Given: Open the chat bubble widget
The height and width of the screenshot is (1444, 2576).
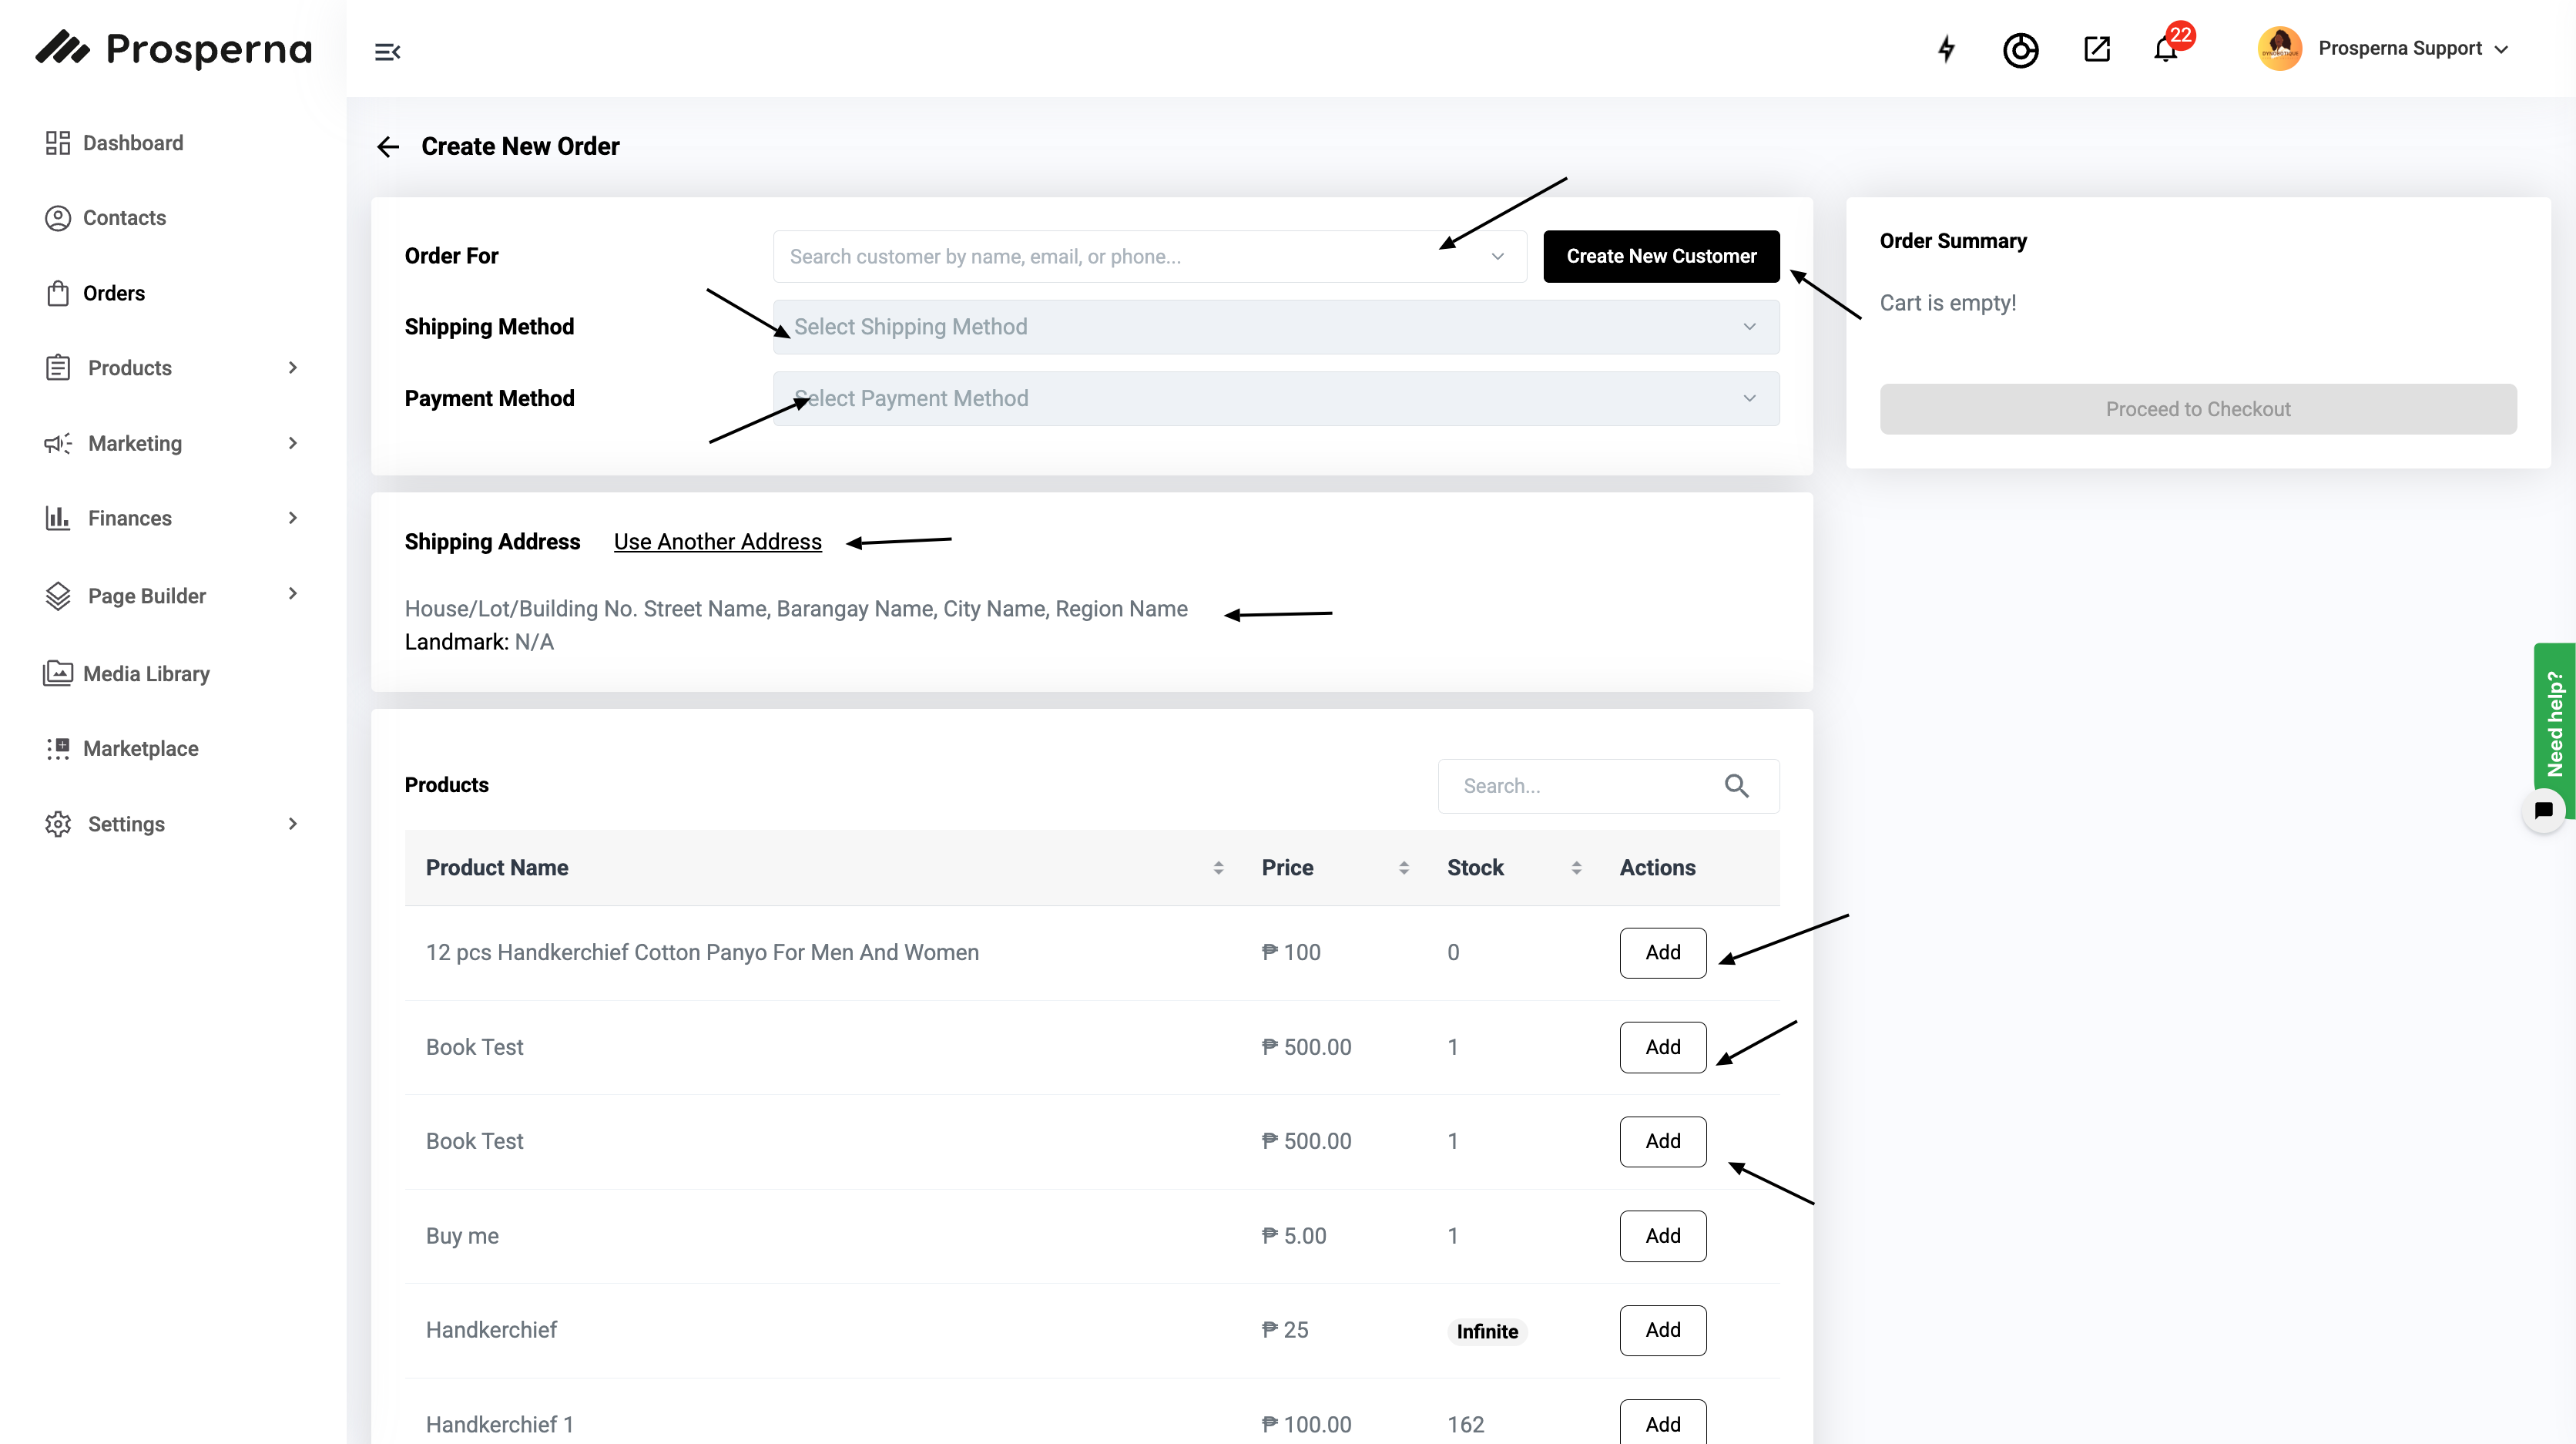Looking at the screenshot, I should coord(2543,810).
